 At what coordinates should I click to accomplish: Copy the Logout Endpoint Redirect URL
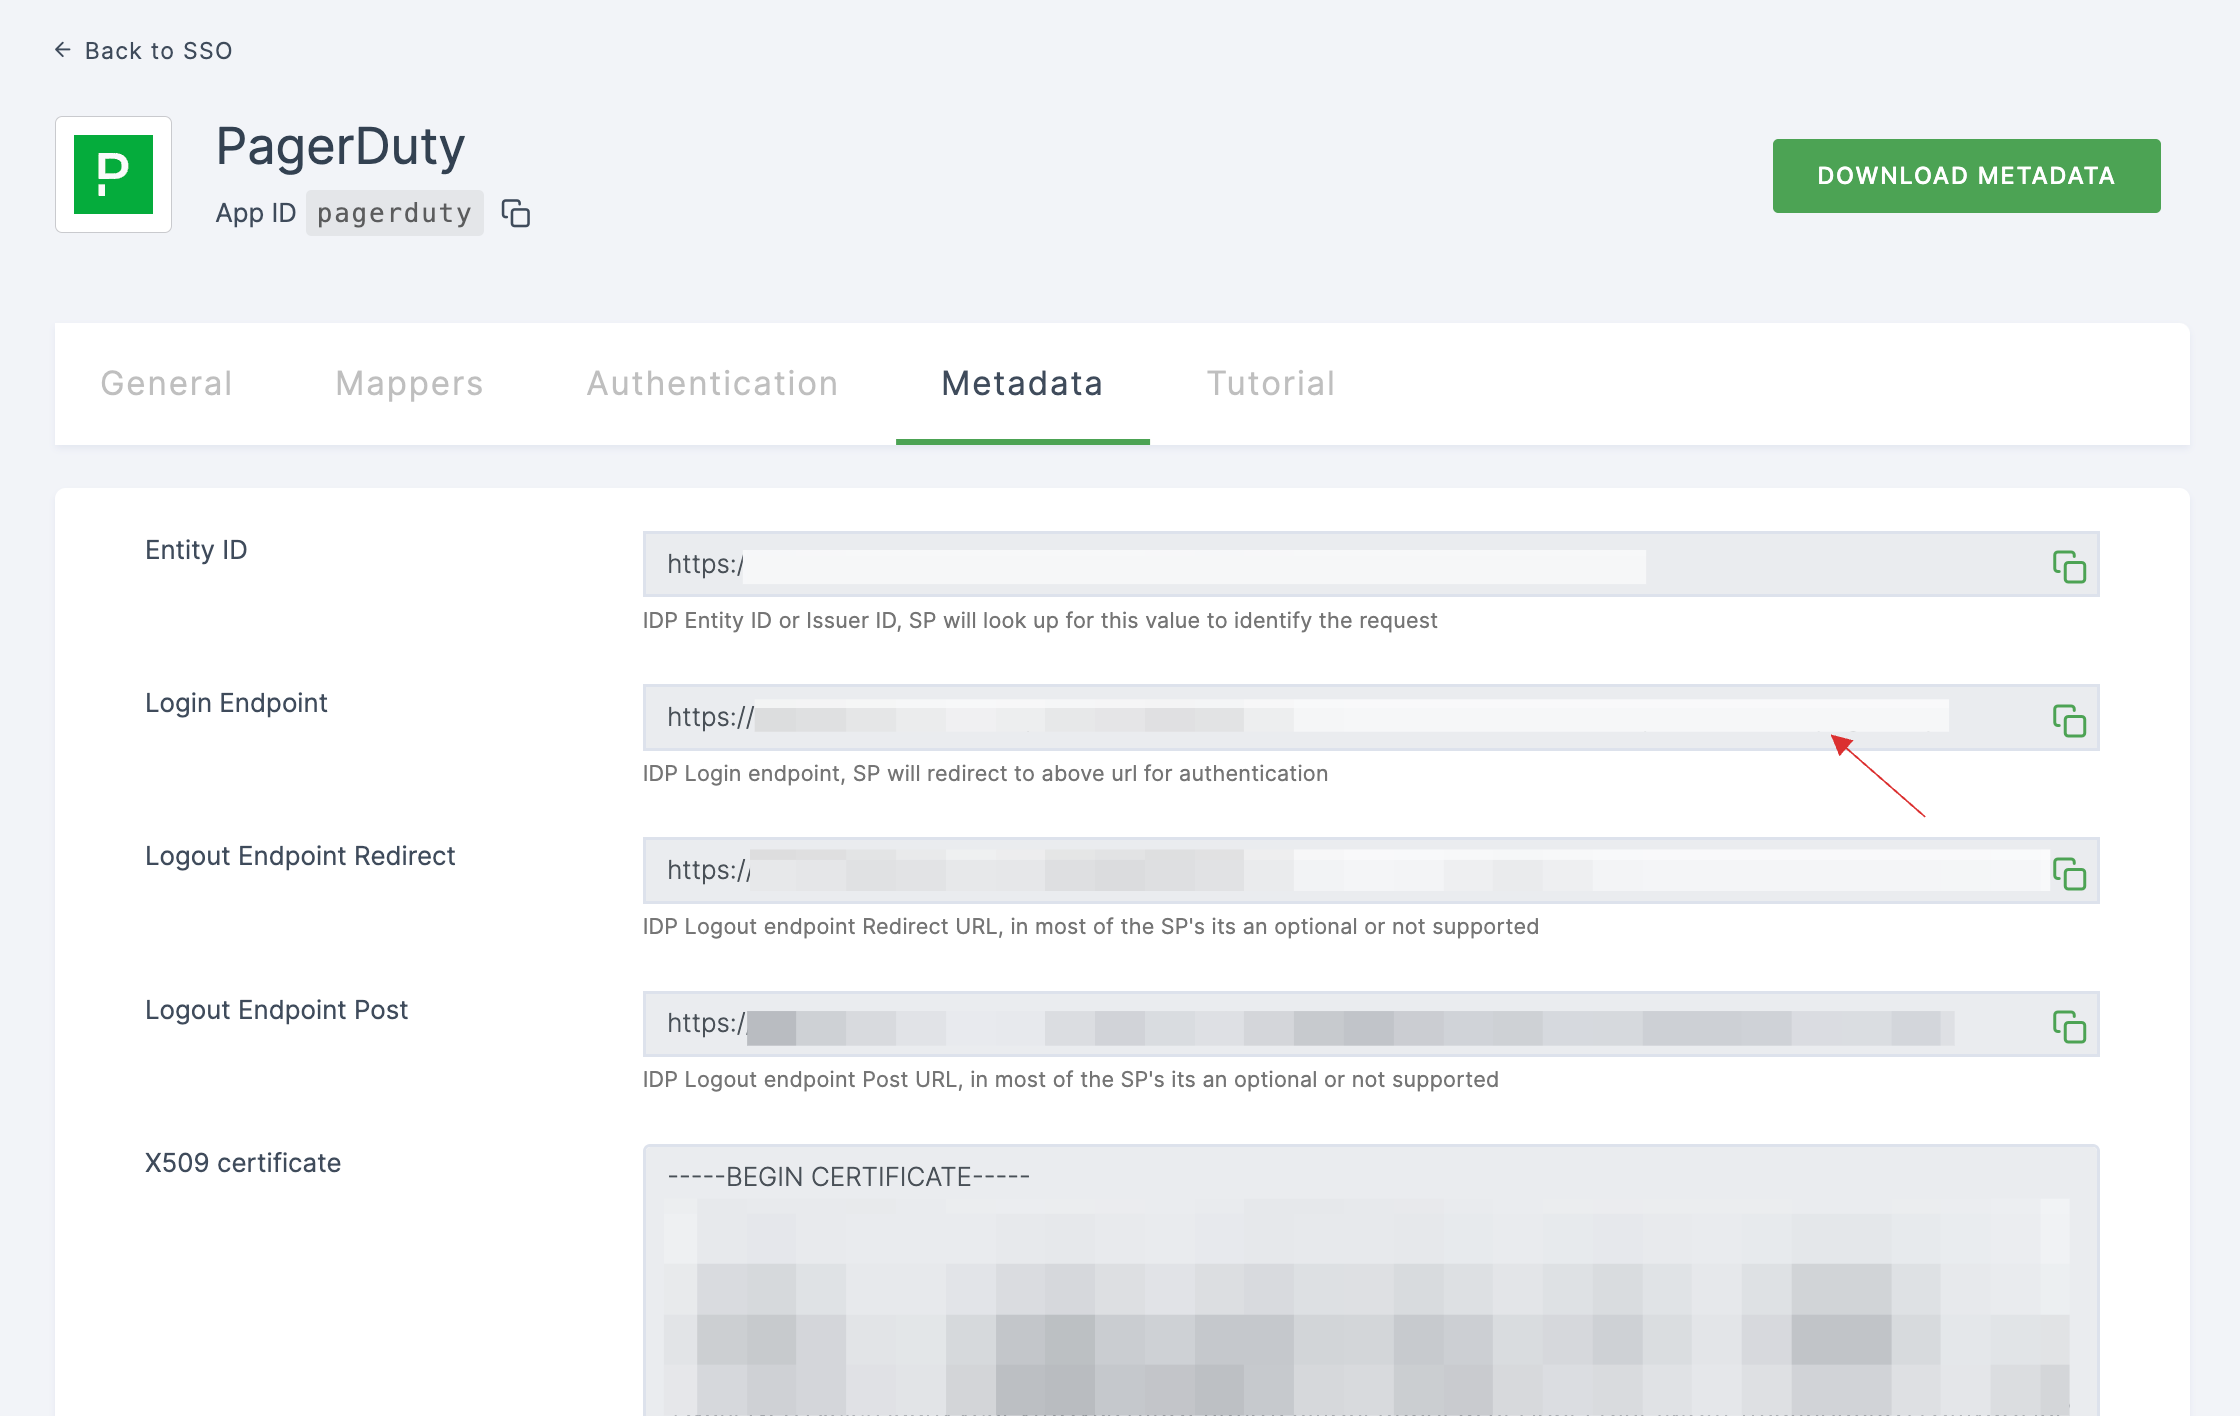click(2069, 872)
